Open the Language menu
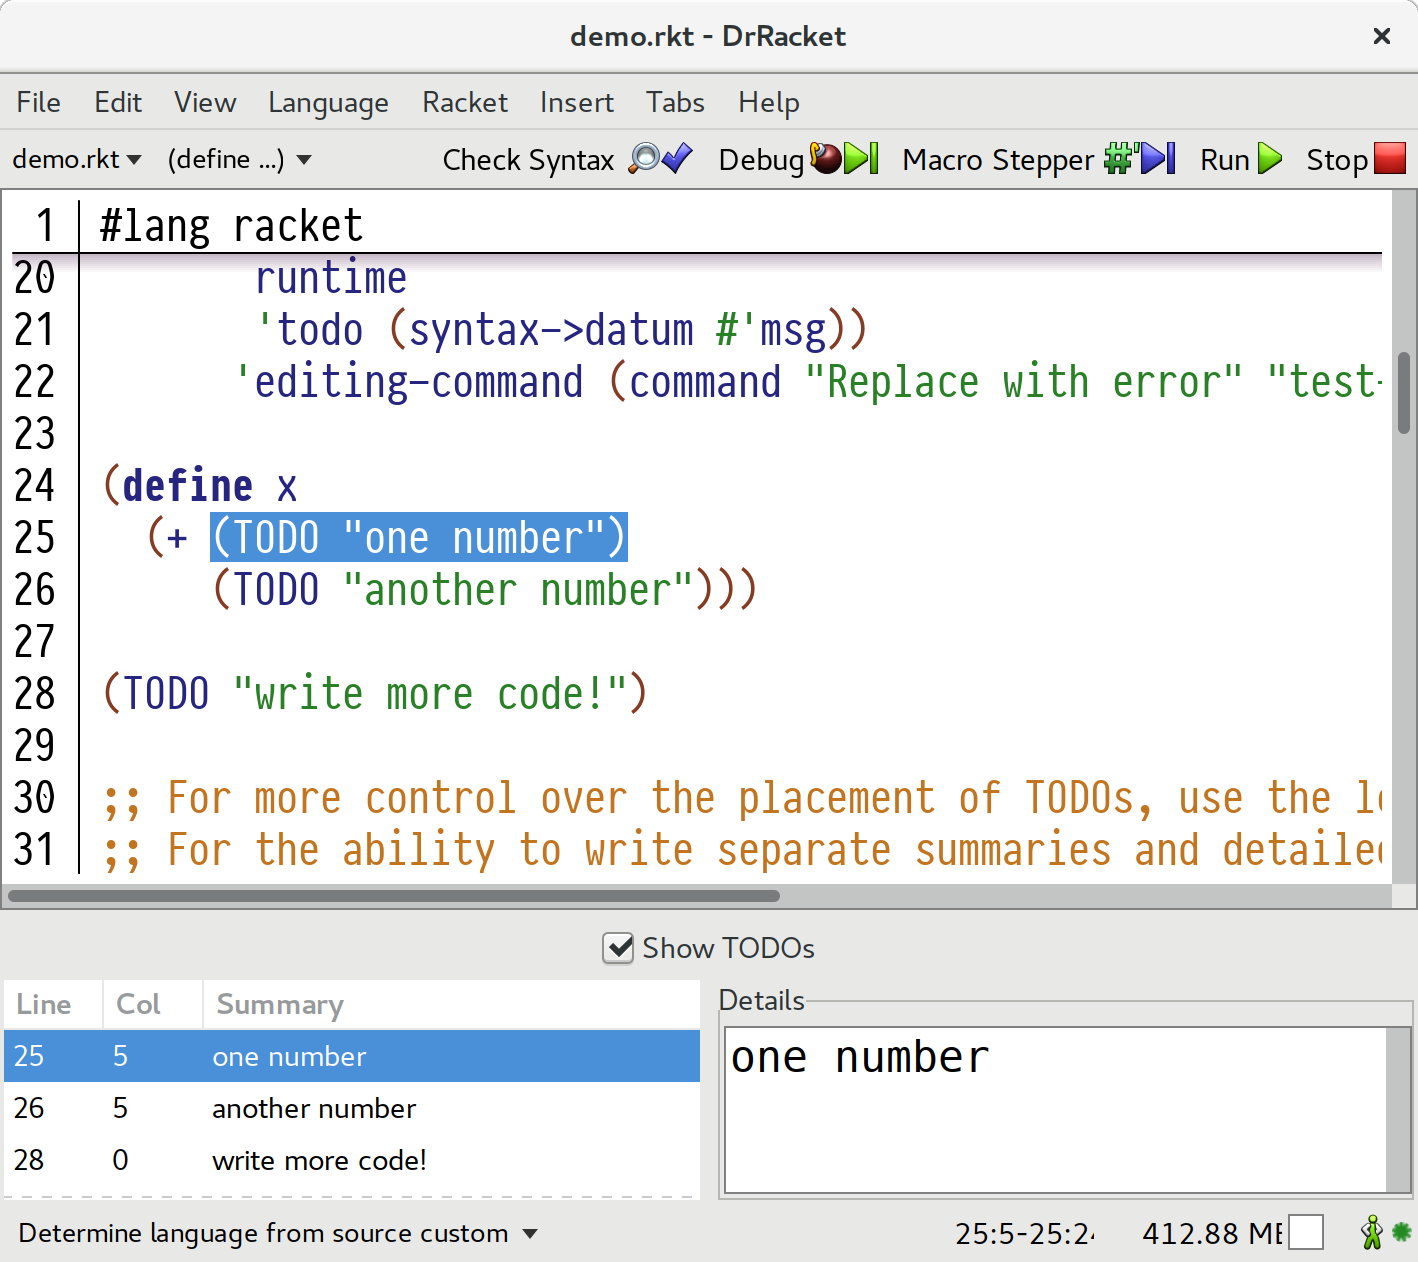 (x=328, y=102)
